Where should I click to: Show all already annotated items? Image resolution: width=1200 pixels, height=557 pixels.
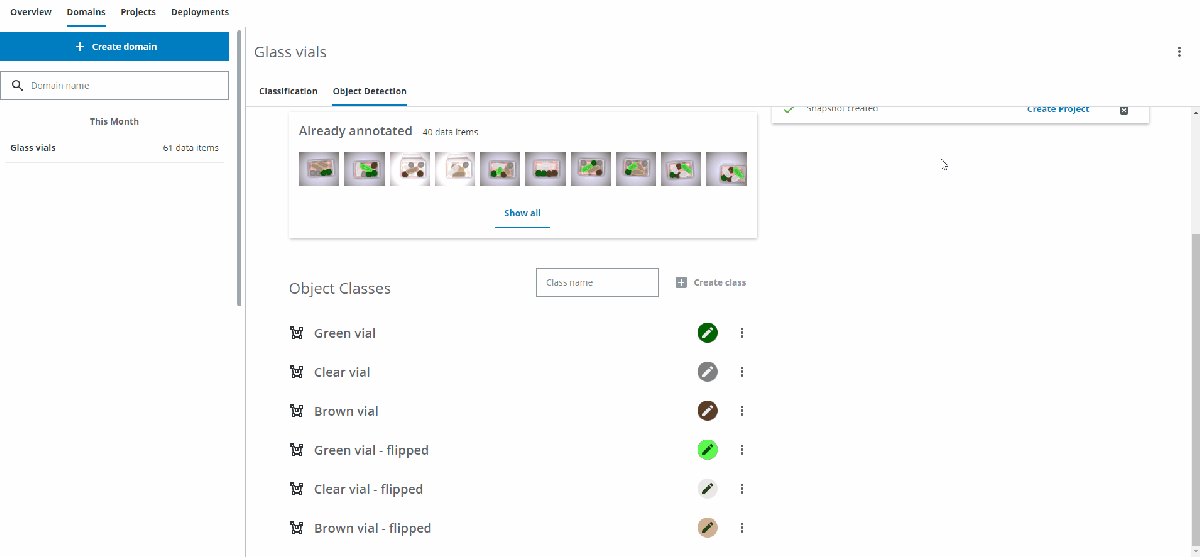click(x=522, y=213)
